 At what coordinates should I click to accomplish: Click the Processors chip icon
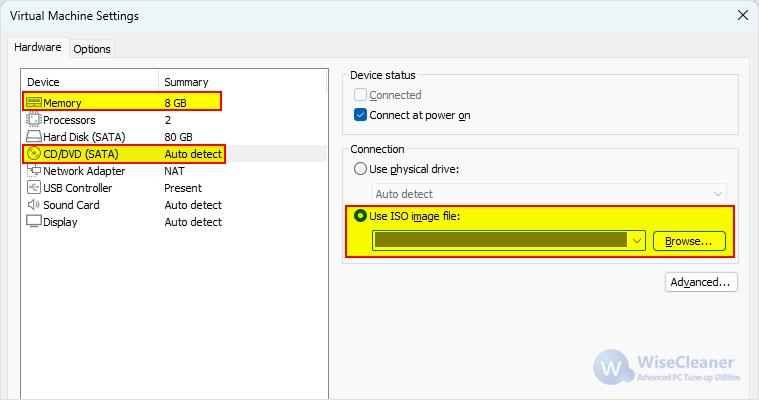(33, 119)
